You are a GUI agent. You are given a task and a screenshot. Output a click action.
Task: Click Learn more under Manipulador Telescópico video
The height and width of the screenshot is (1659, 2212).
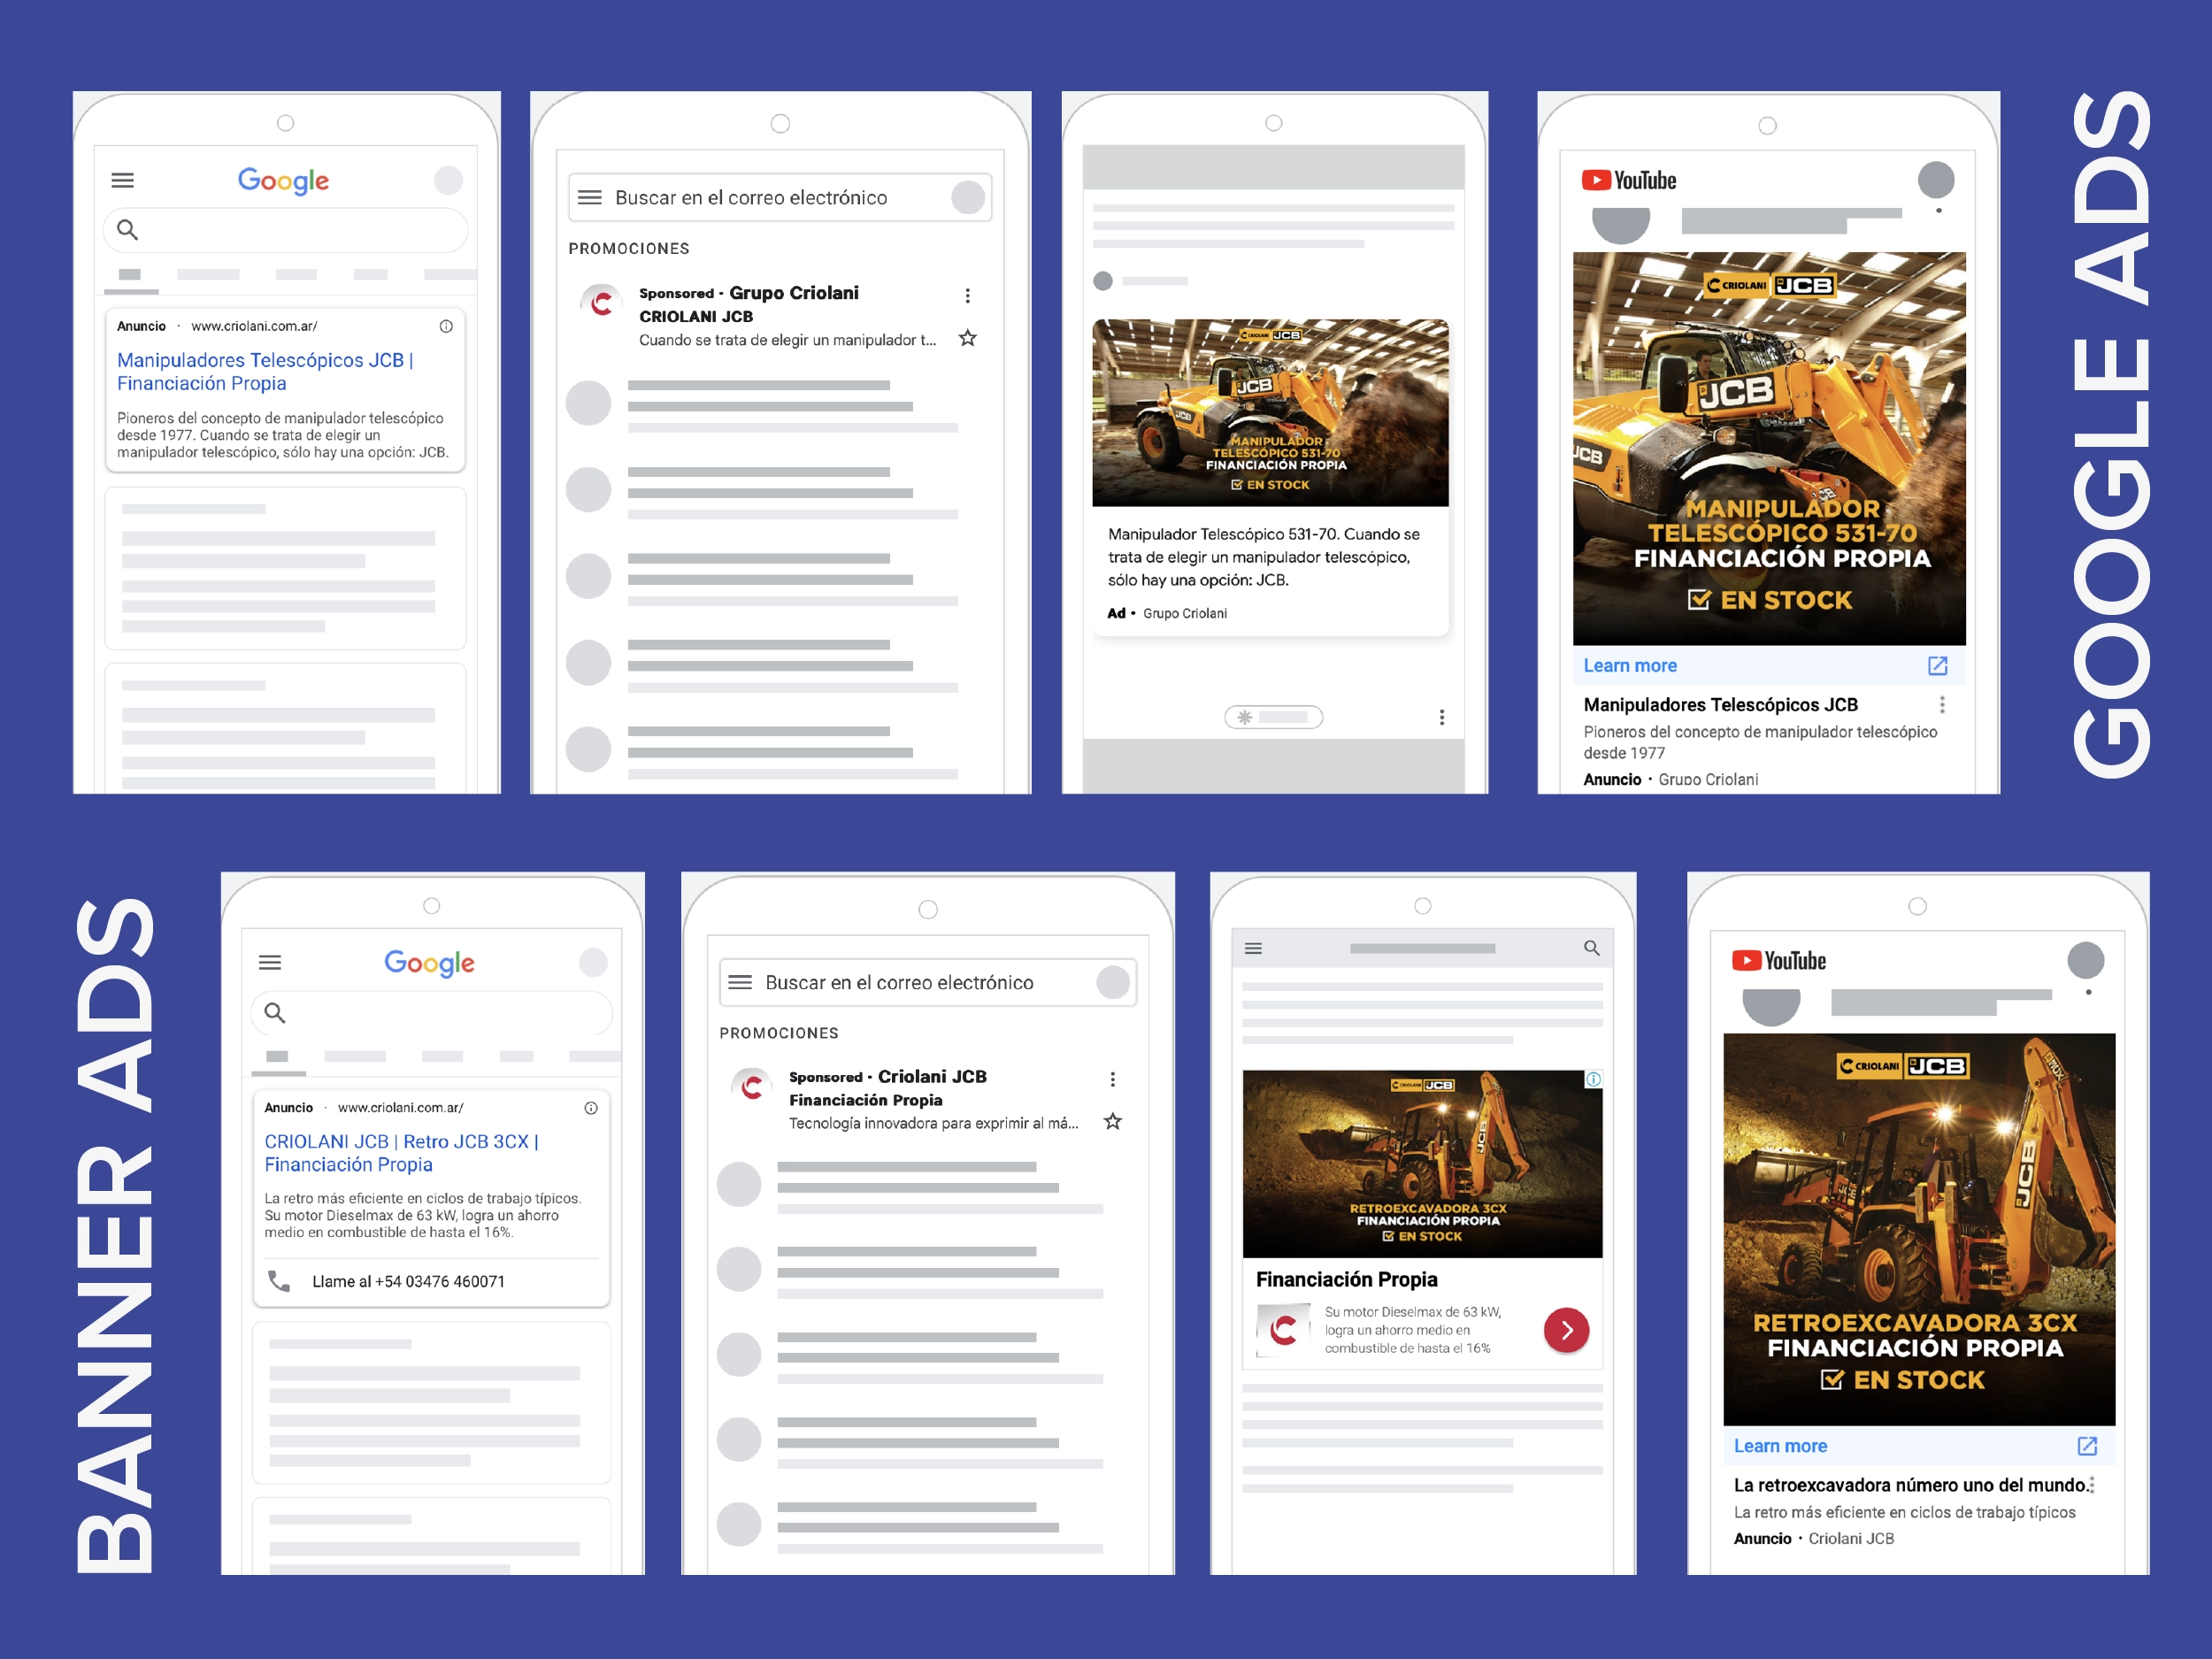1630,666
